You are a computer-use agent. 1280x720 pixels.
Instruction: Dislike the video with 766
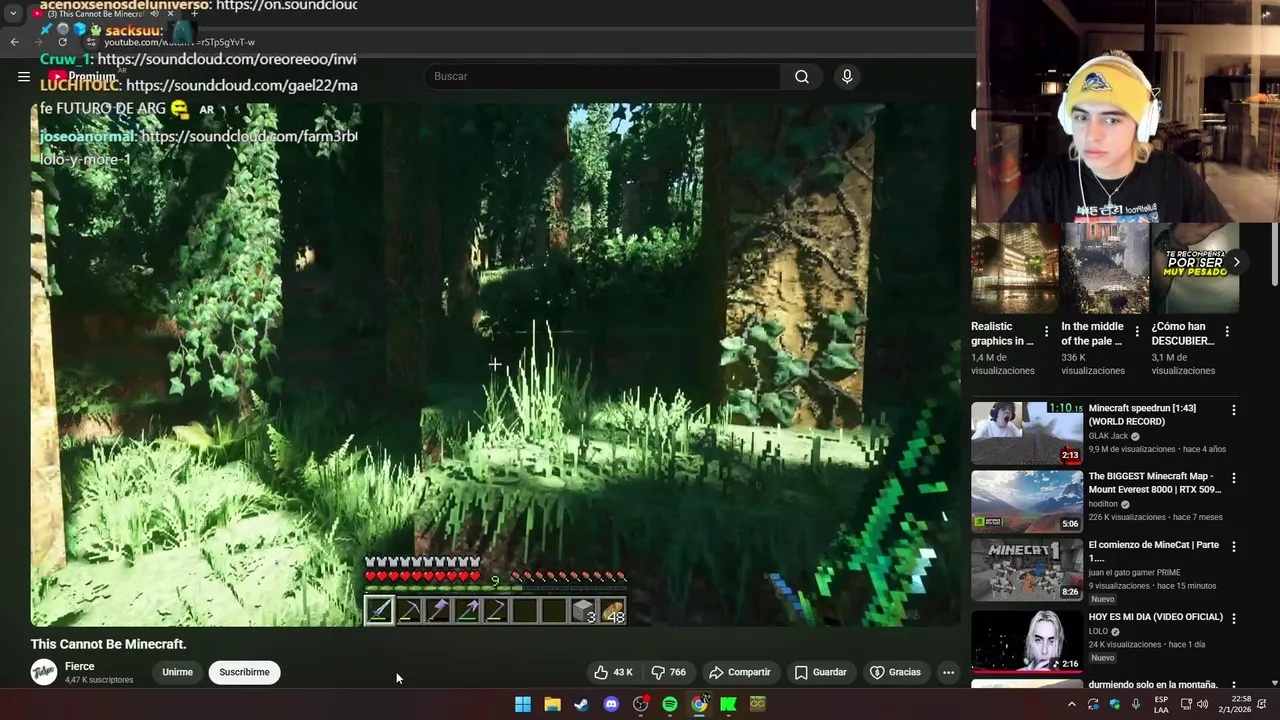point(668,672)
